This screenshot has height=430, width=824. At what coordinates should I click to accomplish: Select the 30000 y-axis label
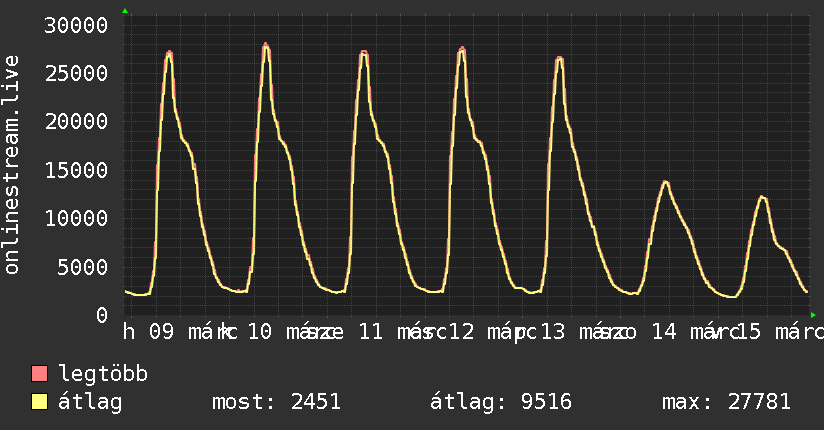coord(76,25)
